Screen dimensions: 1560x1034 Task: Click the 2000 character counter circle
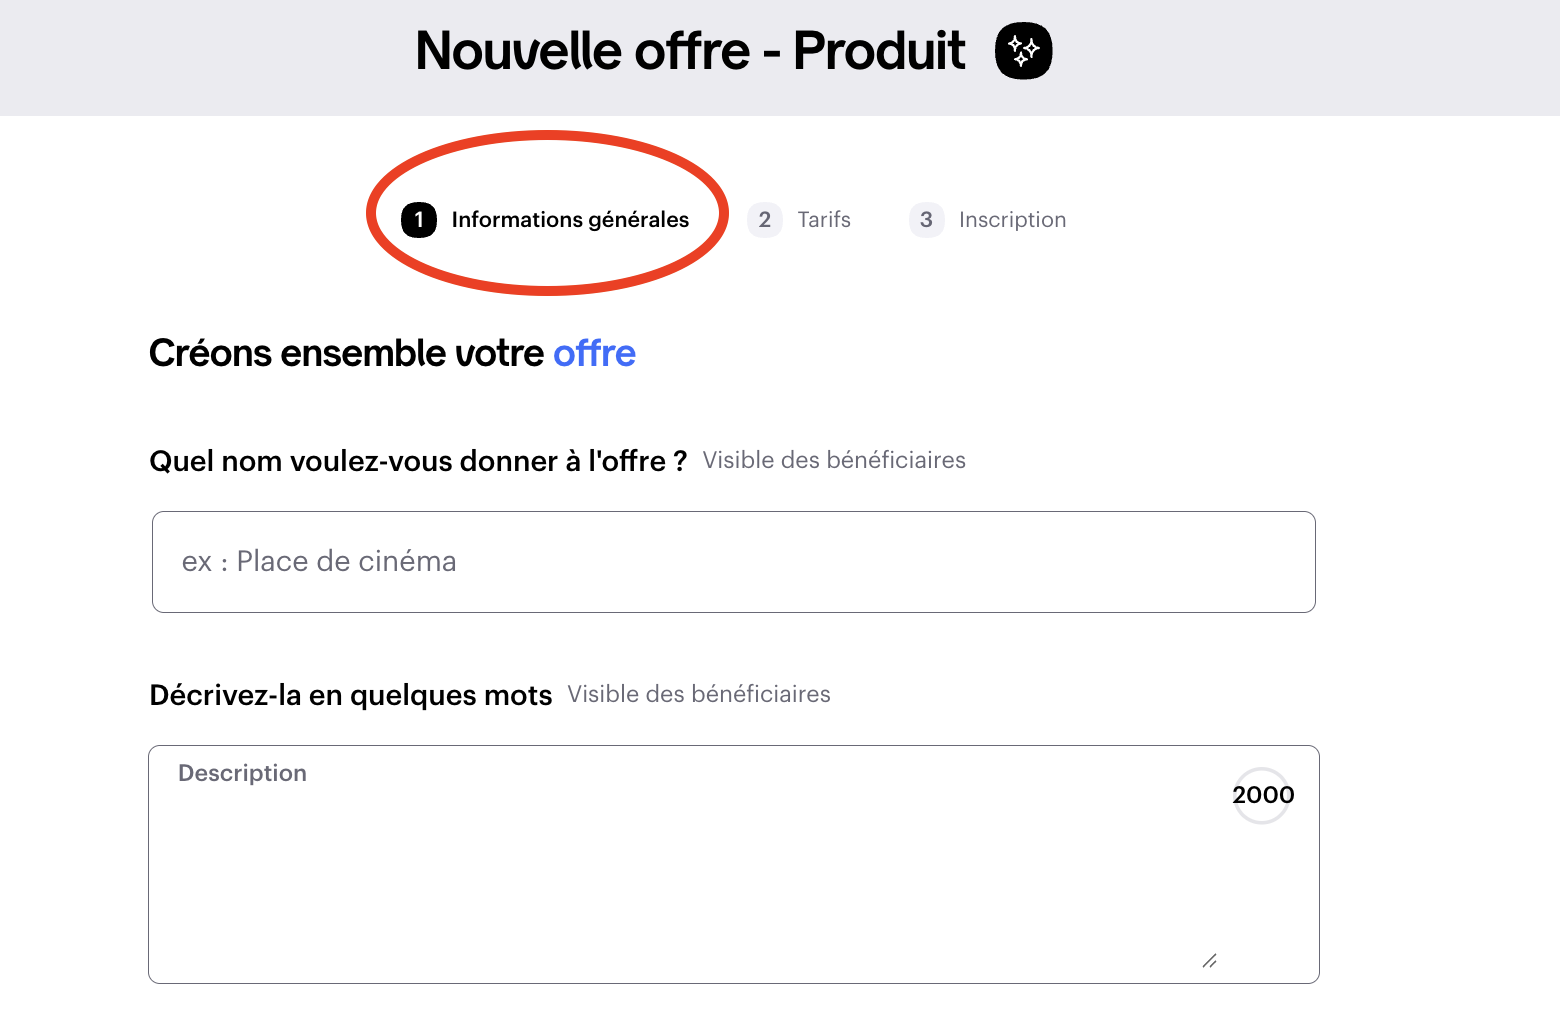click(x=1262, y=795)
